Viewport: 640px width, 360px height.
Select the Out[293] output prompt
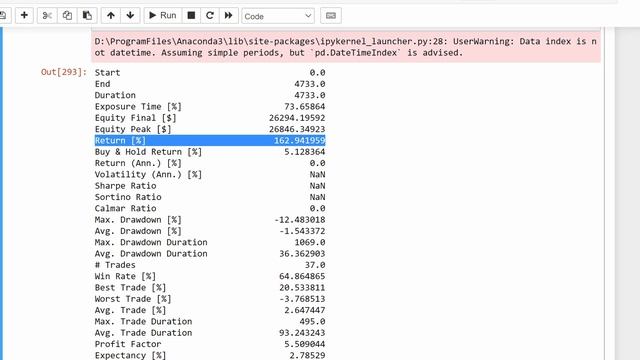coord(64,72)
